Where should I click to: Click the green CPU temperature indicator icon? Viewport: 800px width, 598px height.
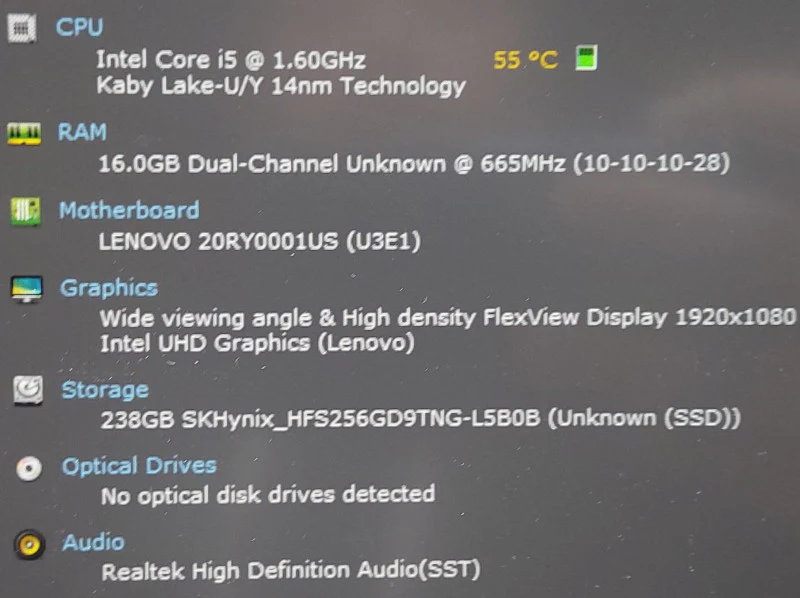pos(586,58)
